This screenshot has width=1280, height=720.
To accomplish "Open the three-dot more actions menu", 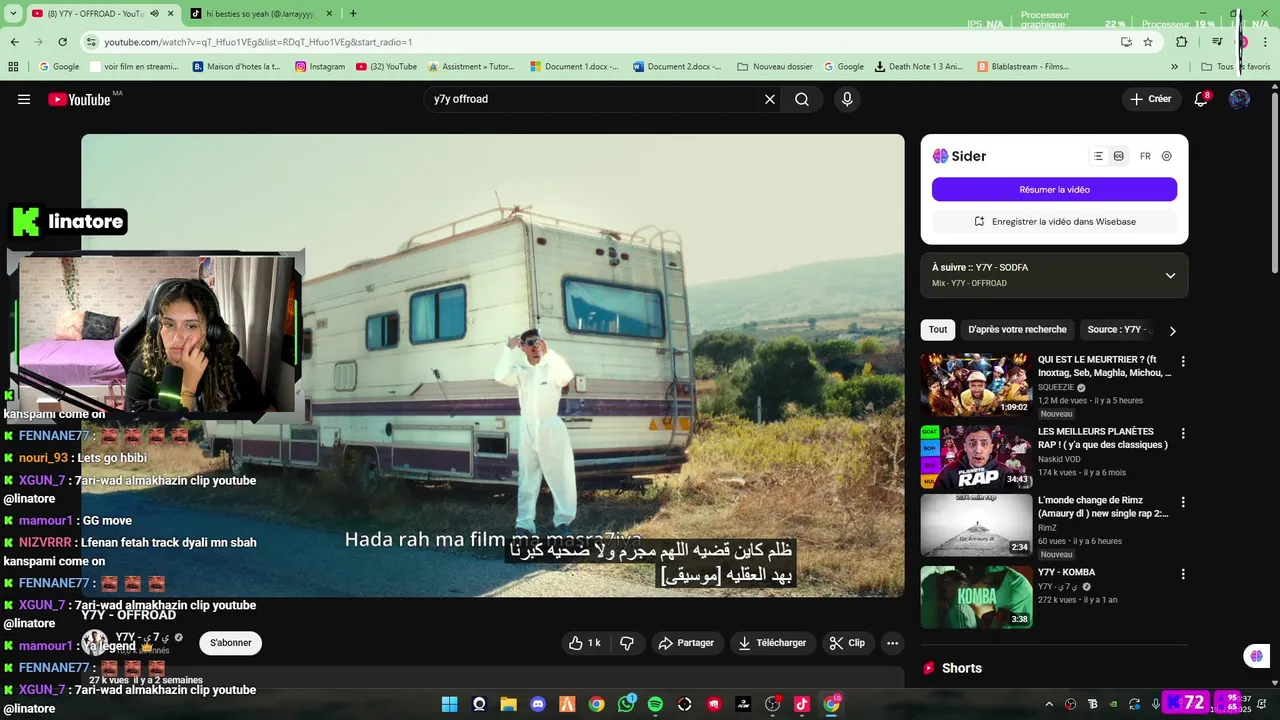I will (x=893, y=643).
